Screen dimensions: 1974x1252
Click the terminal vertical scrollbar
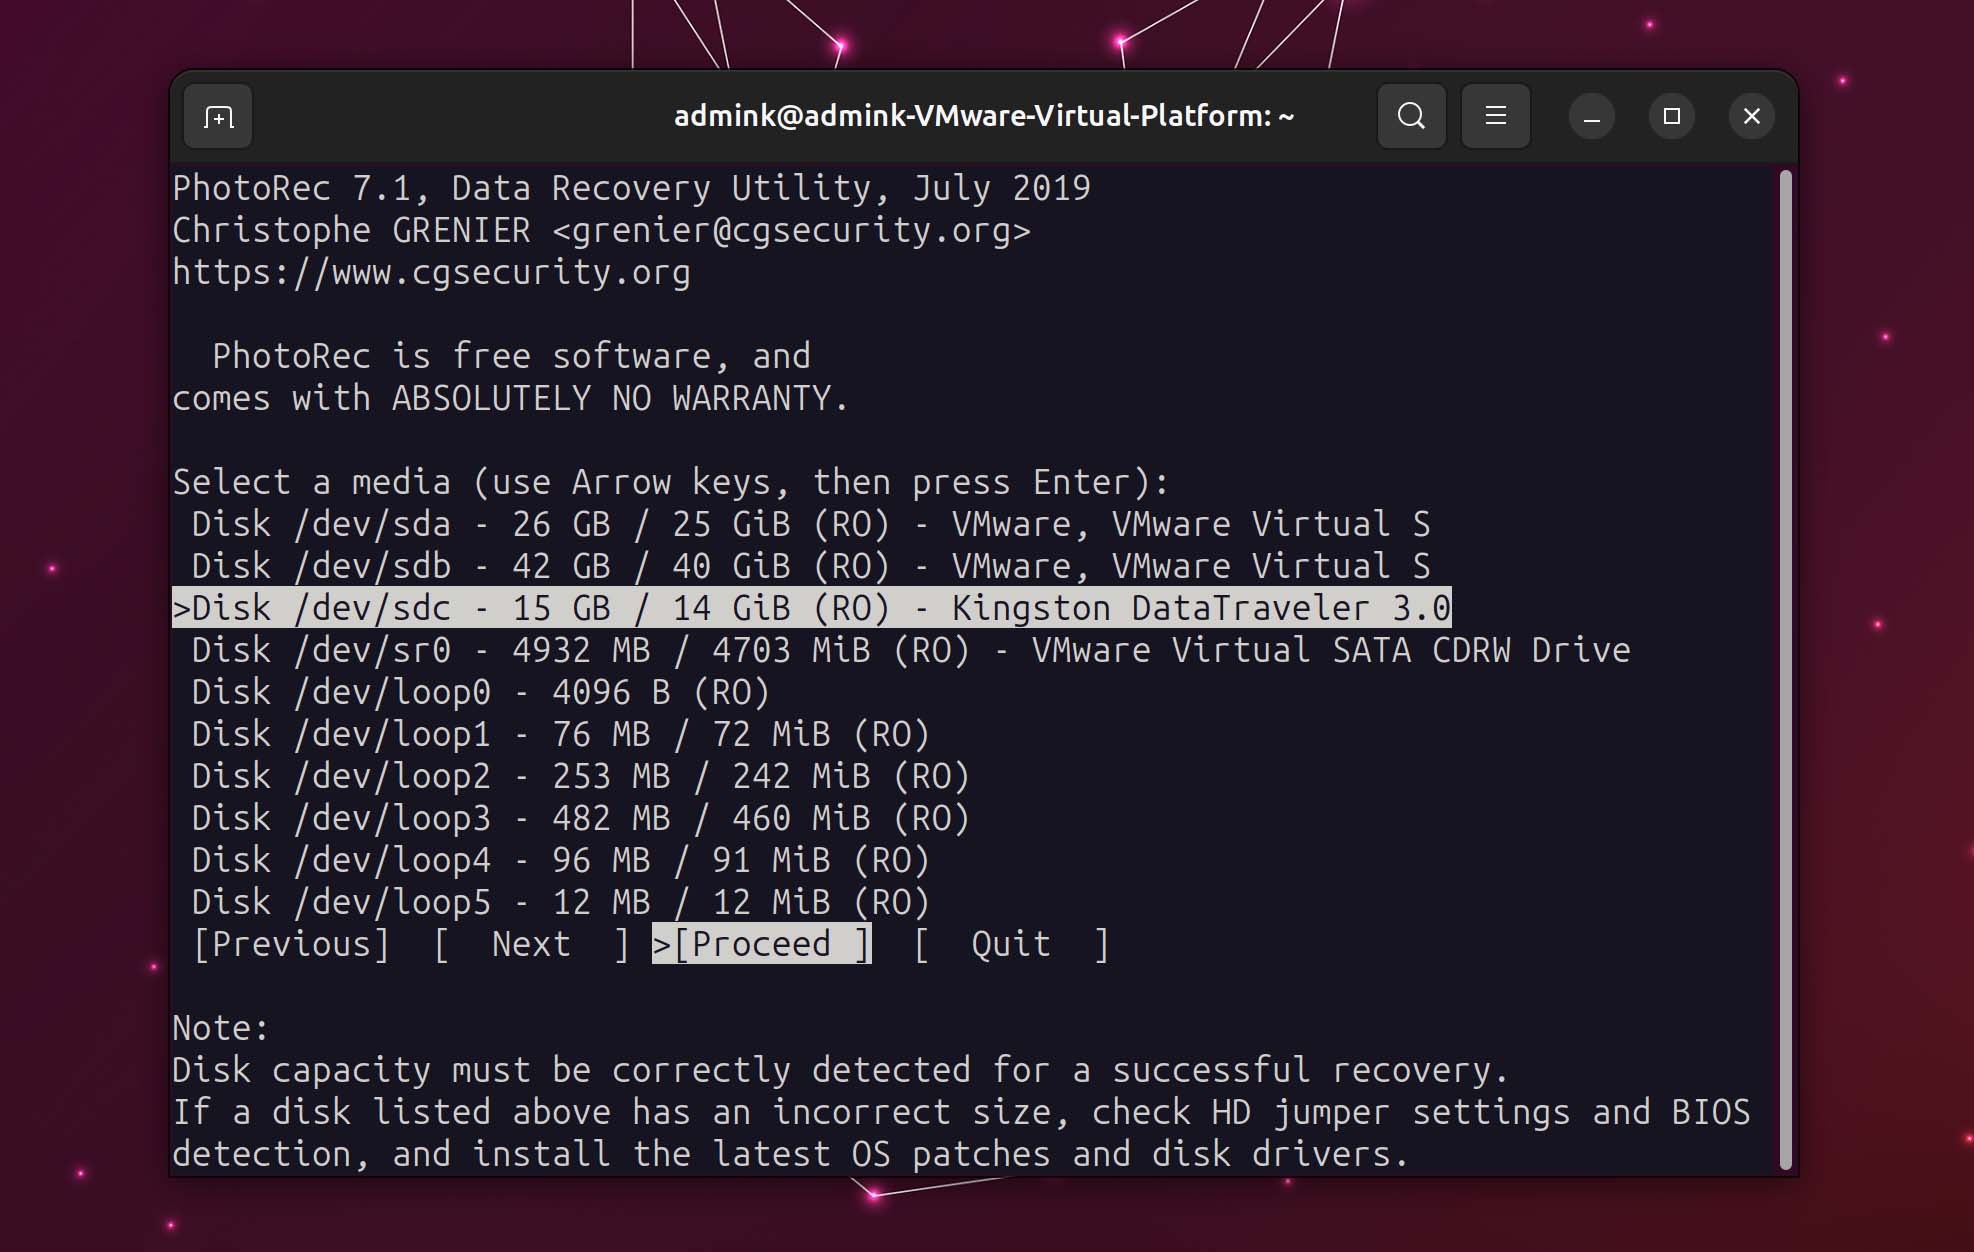point(1786,670)
